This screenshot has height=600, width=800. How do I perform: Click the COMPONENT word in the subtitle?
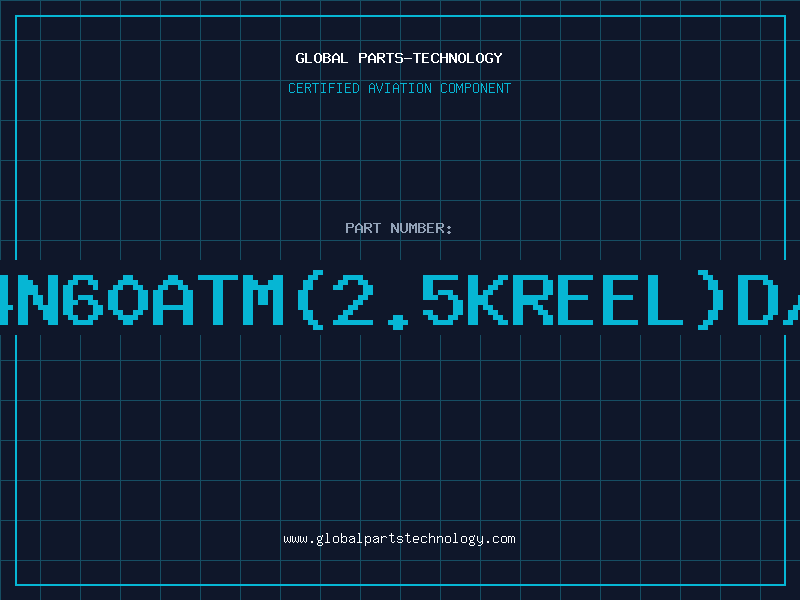475,88
